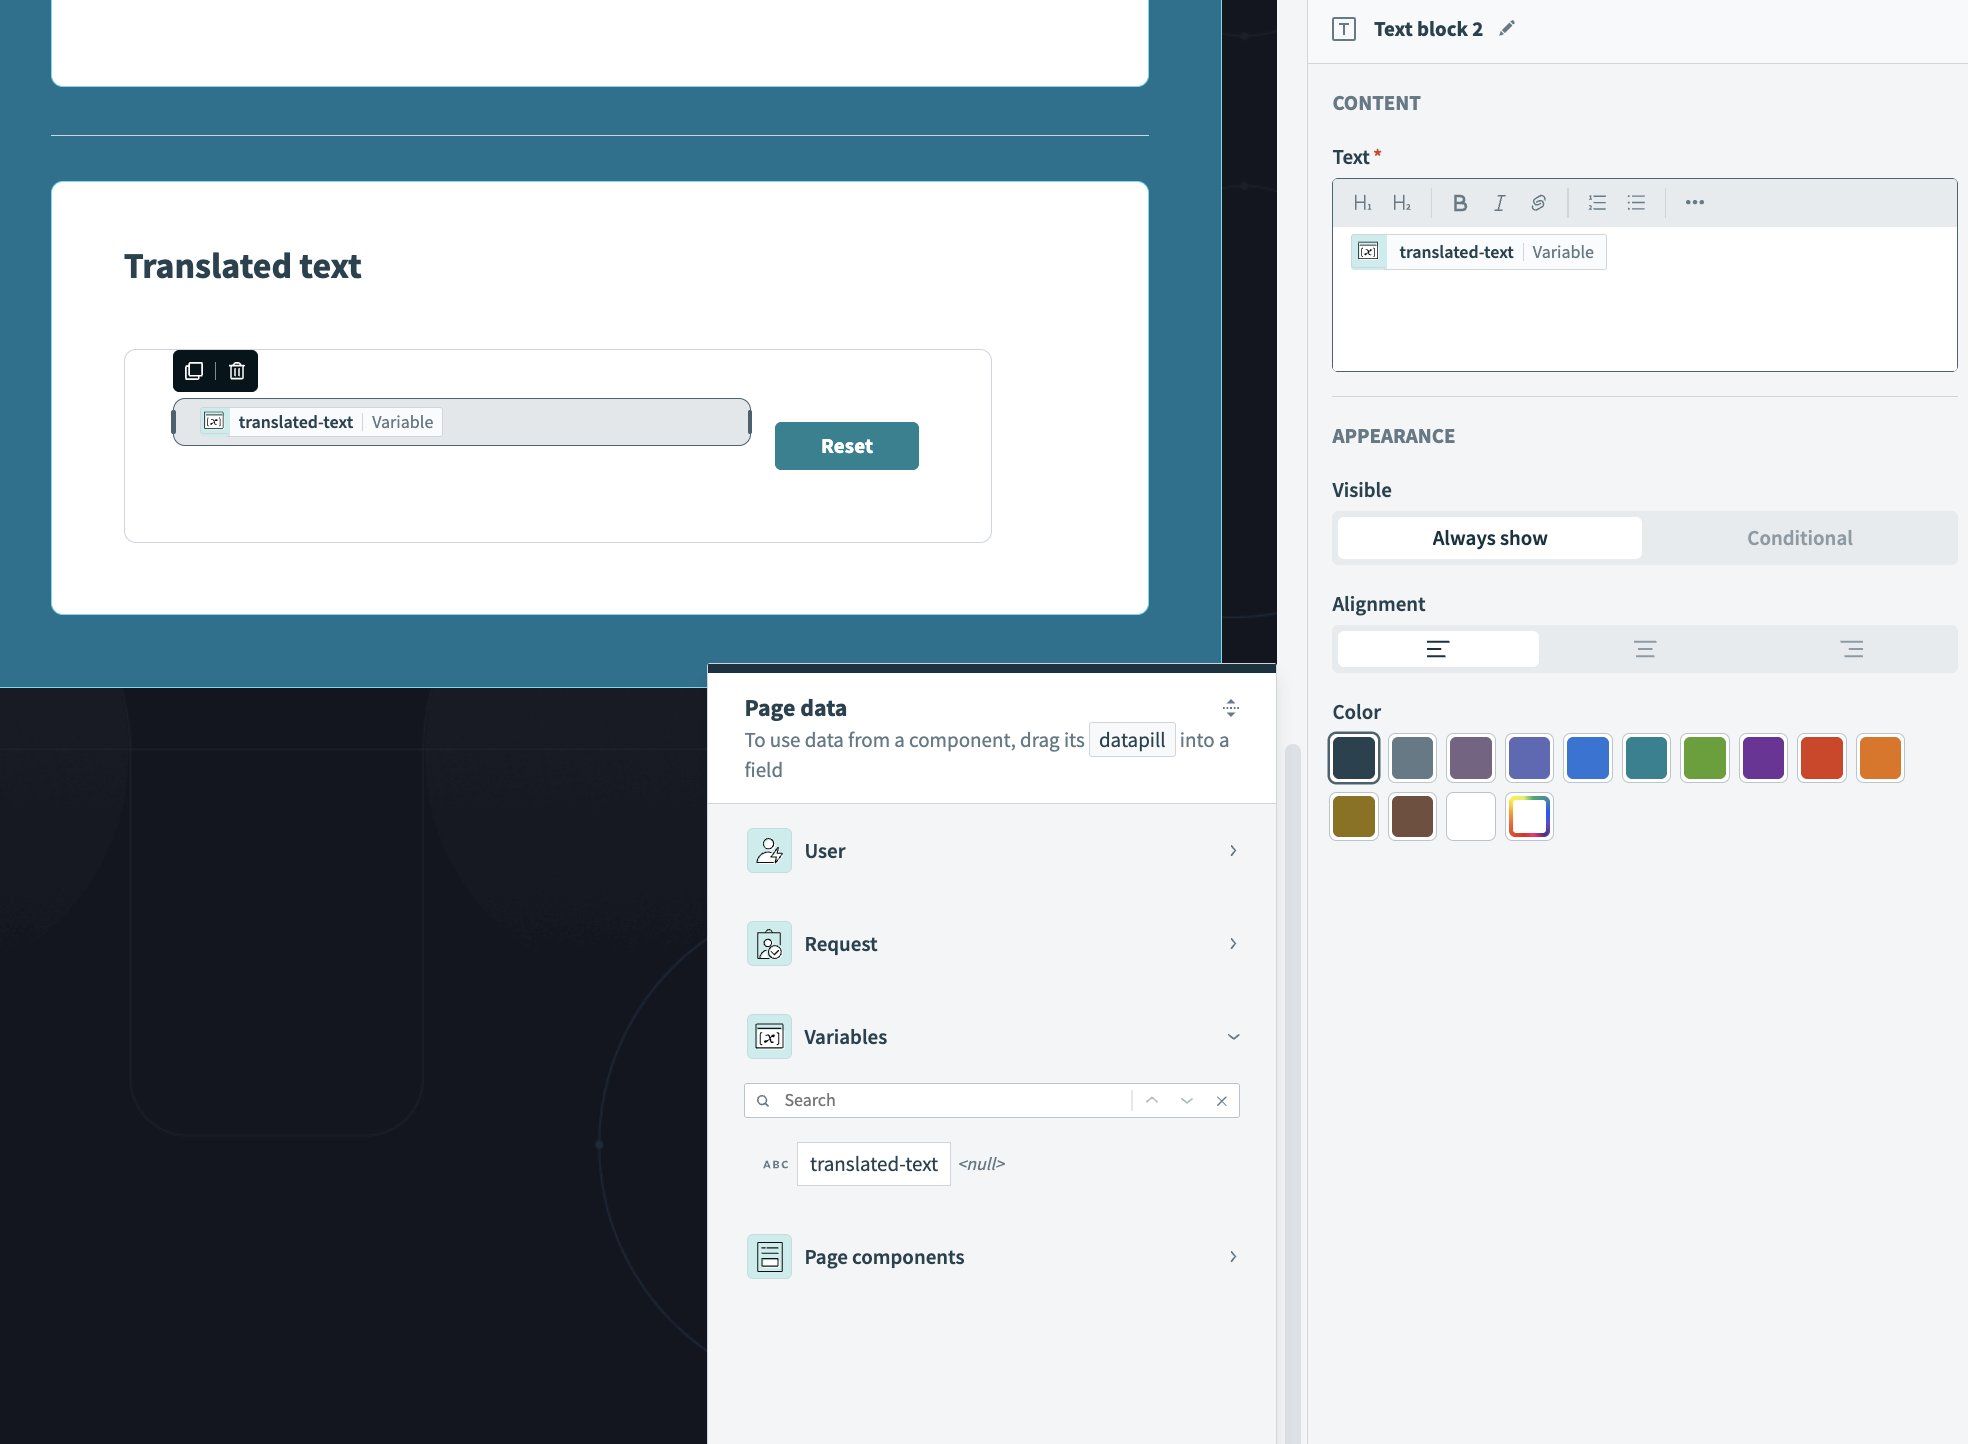This screenshot has width=1968, height=1444.
Task: Expand the User section in Page data
Action: point(991,851)
